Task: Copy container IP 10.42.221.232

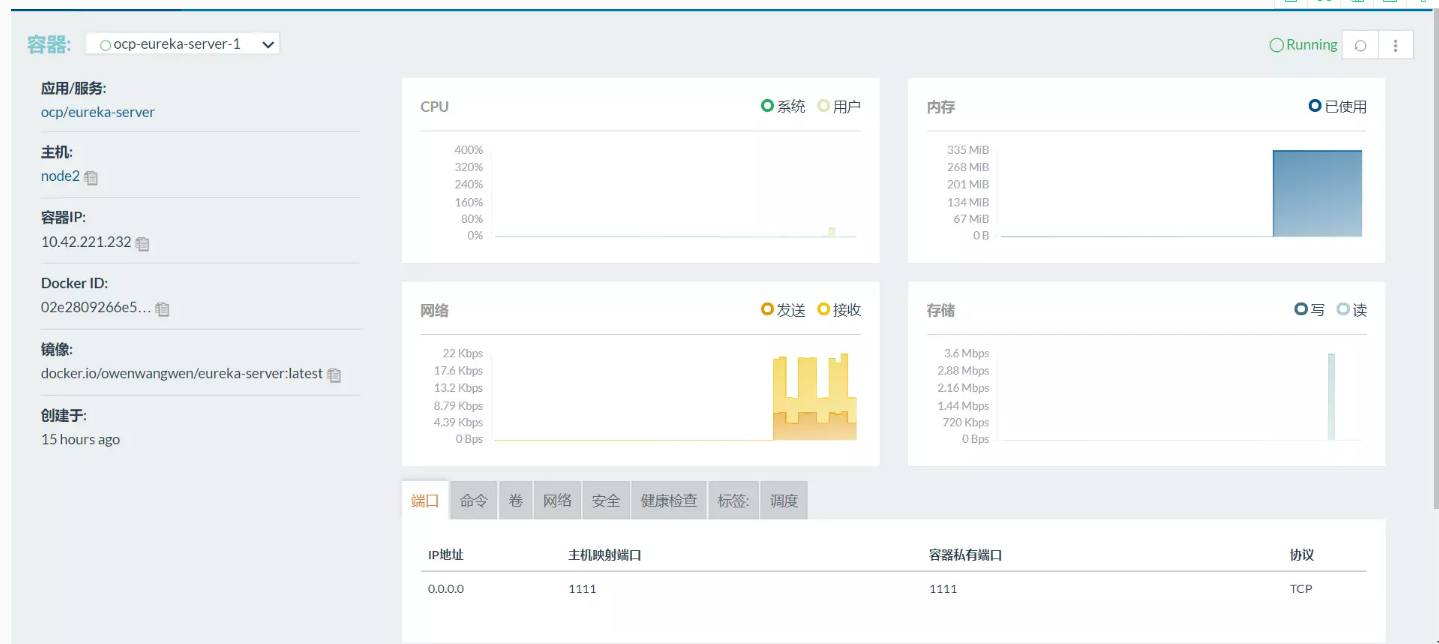Action: tap(142, 244)
